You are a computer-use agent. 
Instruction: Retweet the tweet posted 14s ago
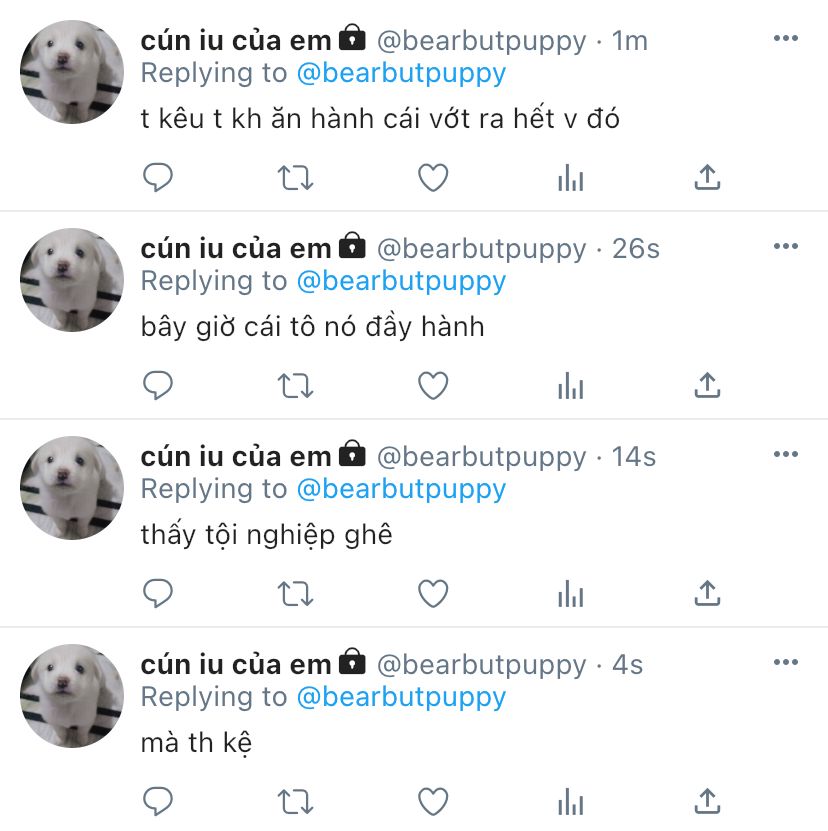pyautogui.click(x=296, y=594)
